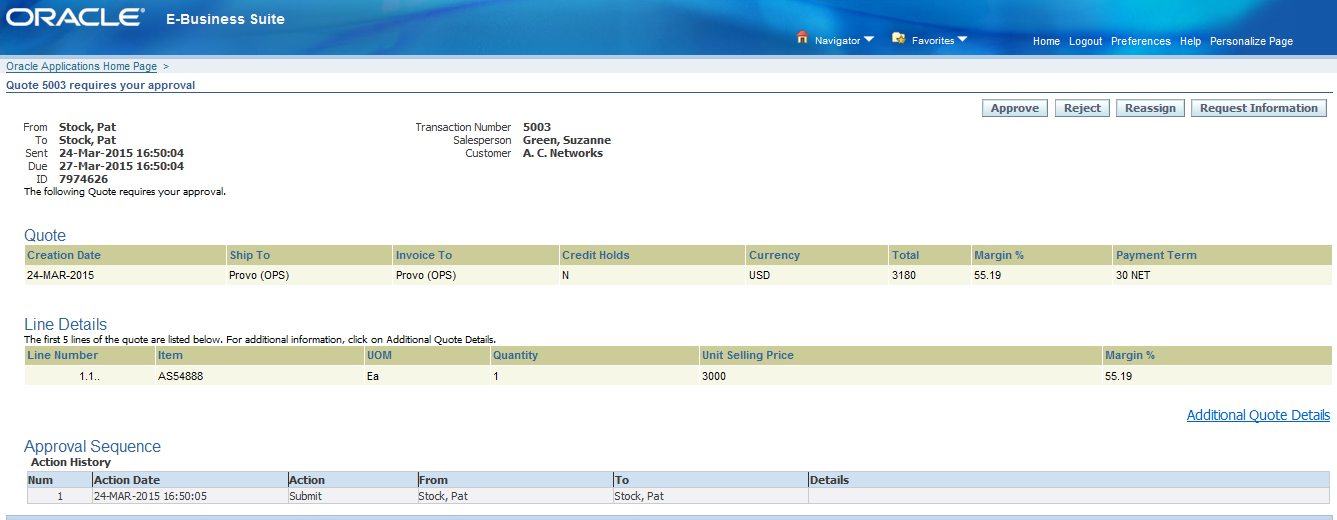Image resolution: width=1337 pixels, height=520 pixels.
Task: Expand the Navigator dropdown arrow
Action: tap(869, 40)
